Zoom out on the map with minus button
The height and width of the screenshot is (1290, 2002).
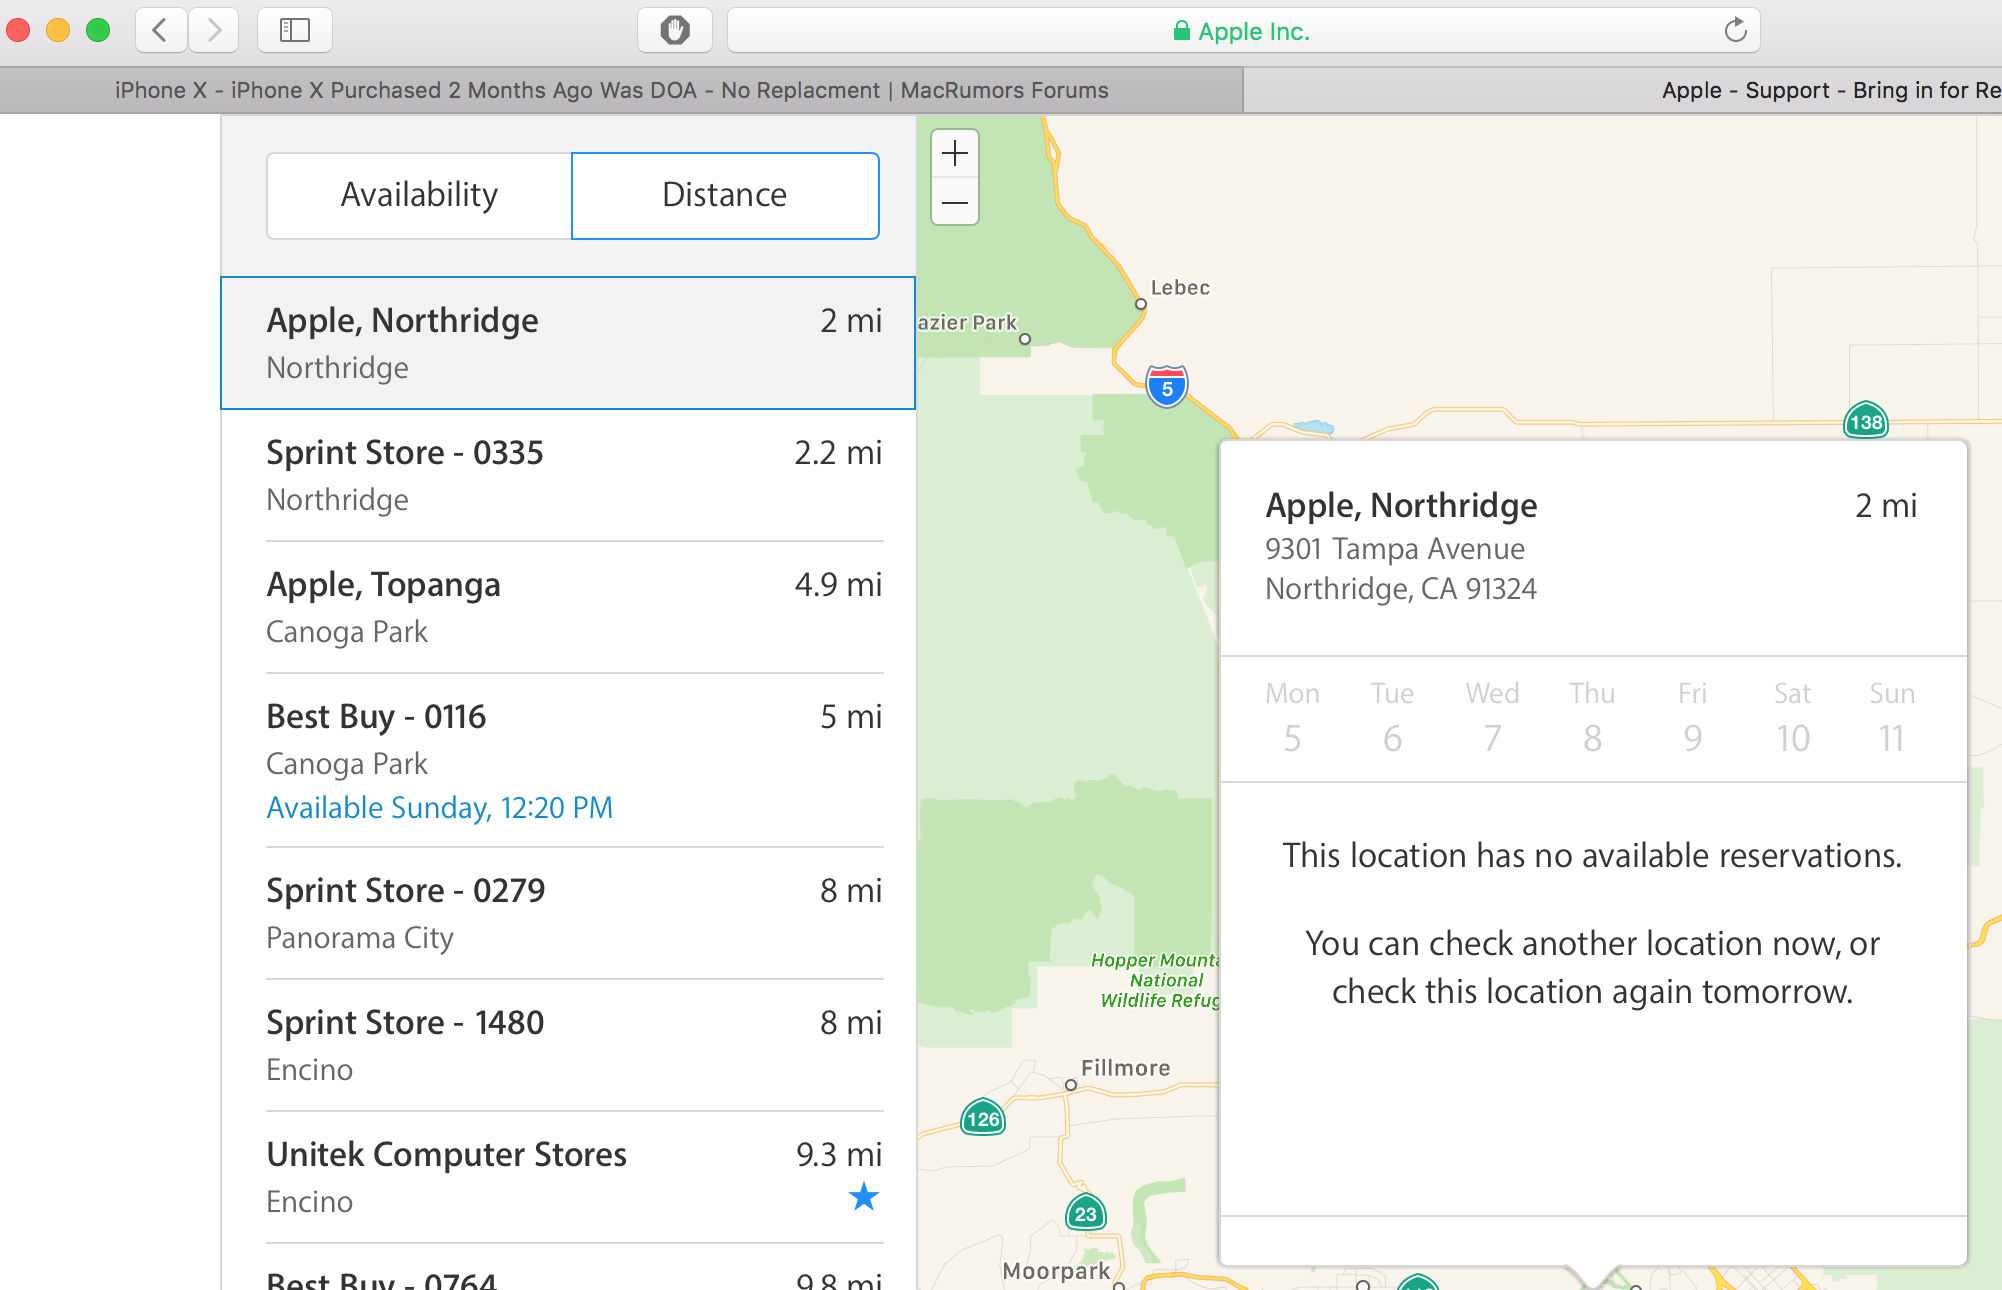point(955,203)
